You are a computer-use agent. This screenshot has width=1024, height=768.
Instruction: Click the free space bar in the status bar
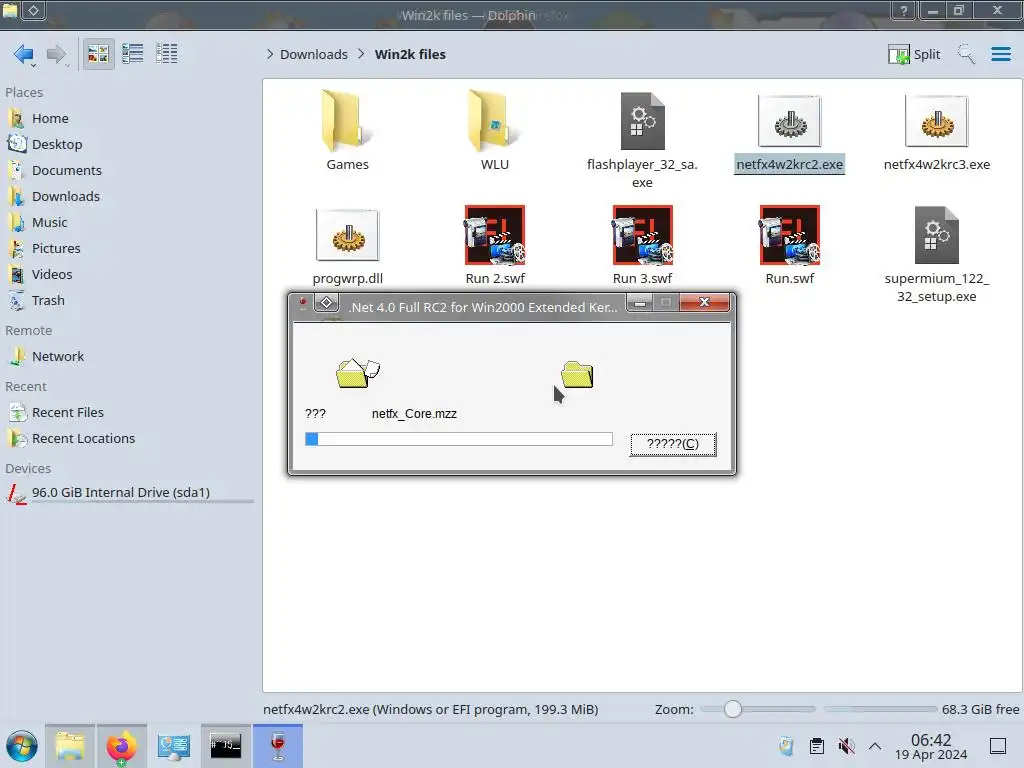click(x=880, y=709)
